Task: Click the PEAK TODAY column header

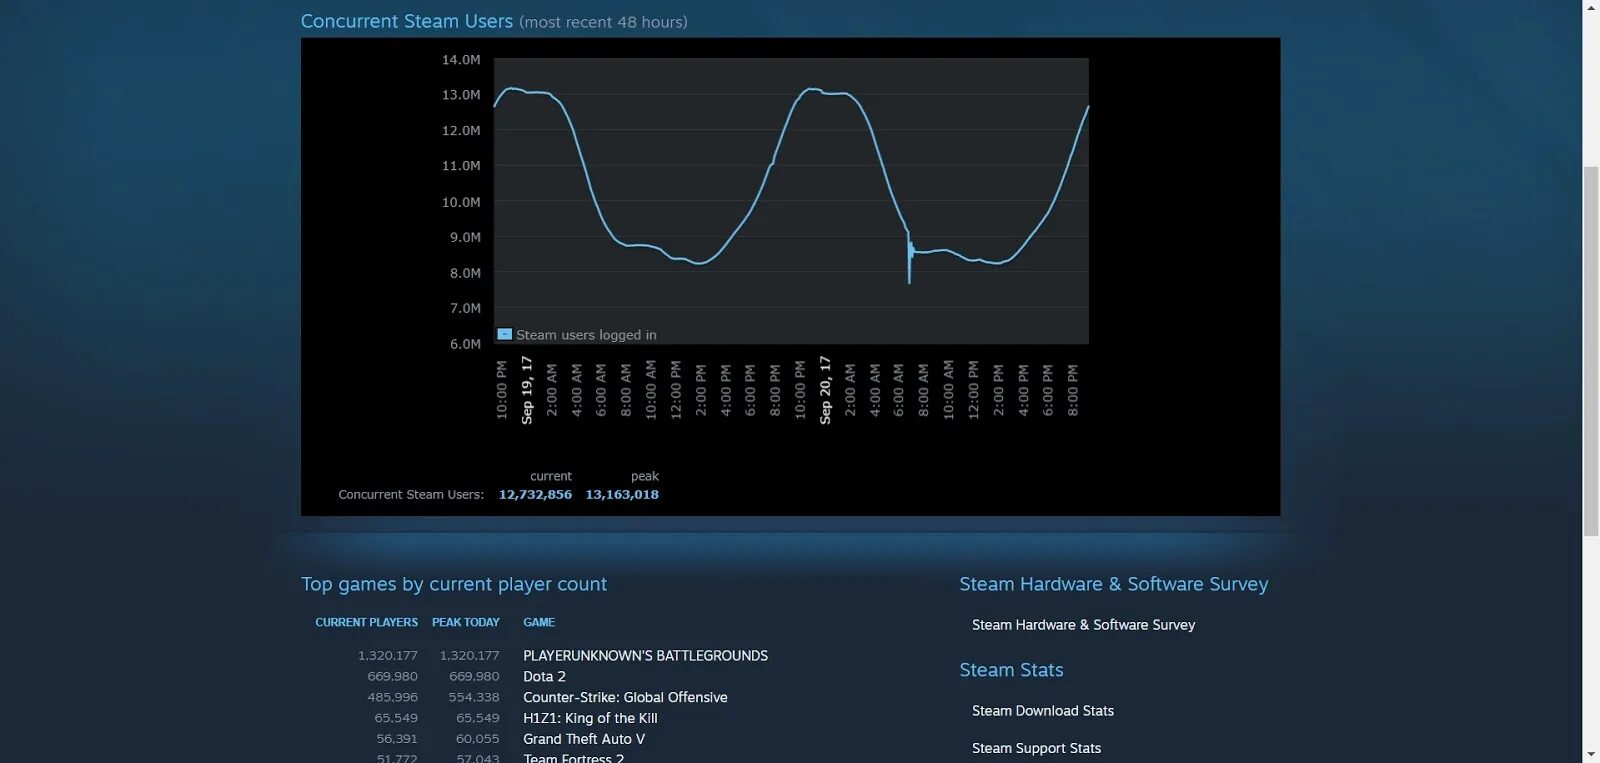Action: click(465, 622)
